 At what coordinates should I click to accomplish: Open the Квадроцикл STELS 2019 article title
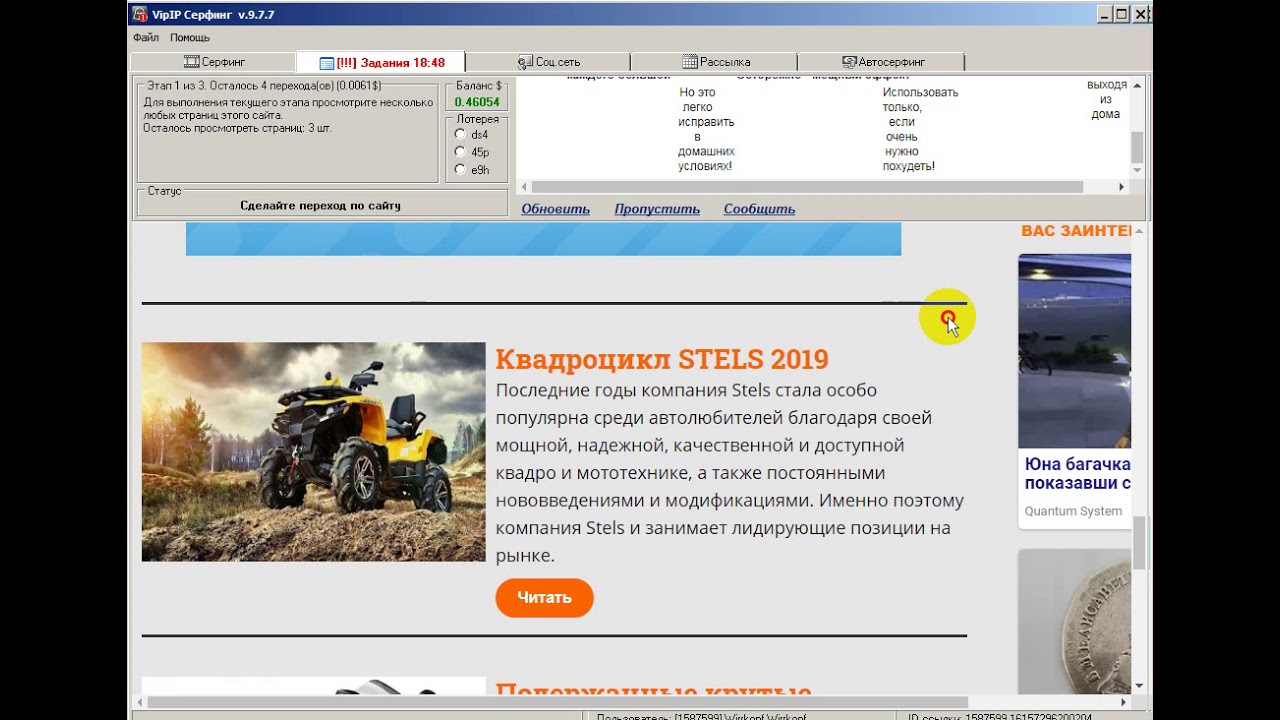click(x=662, y=359)
